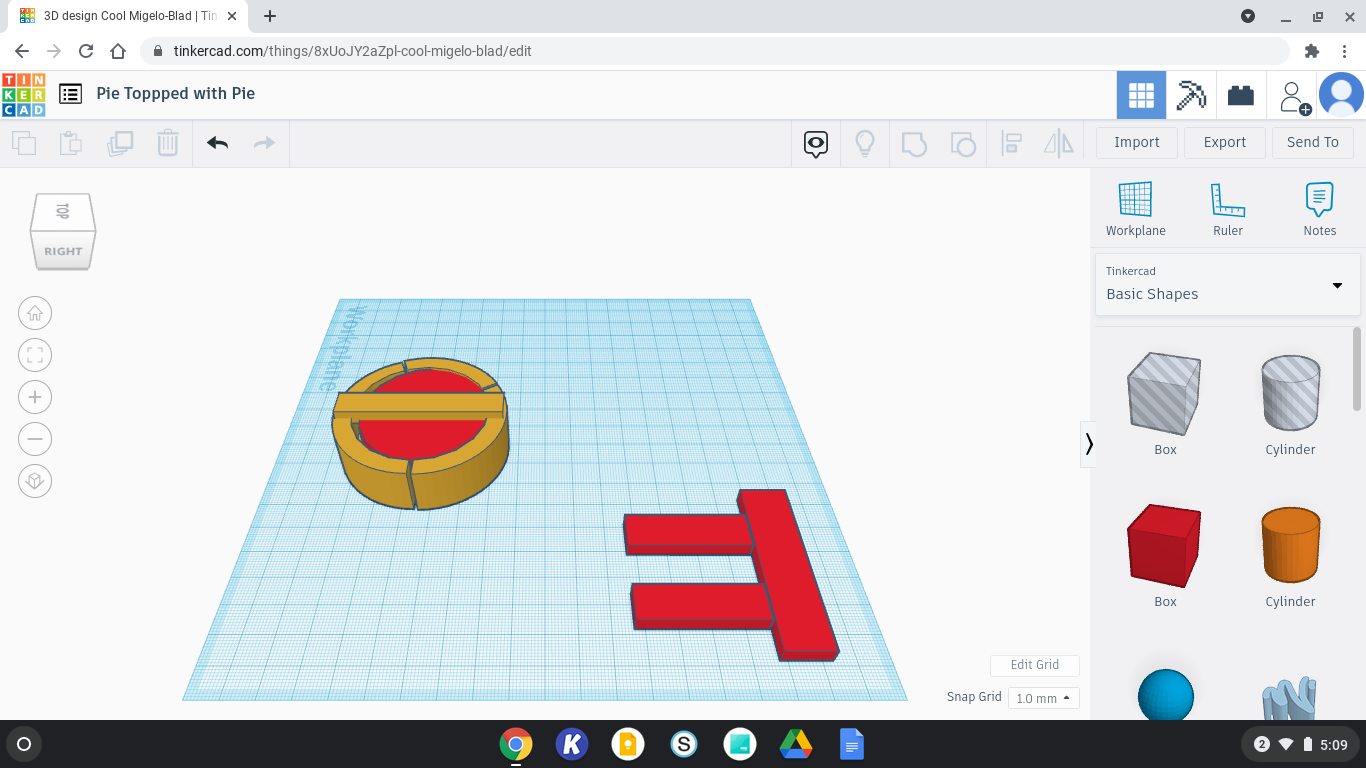Click the Tinkercad logo

[23, 94]
